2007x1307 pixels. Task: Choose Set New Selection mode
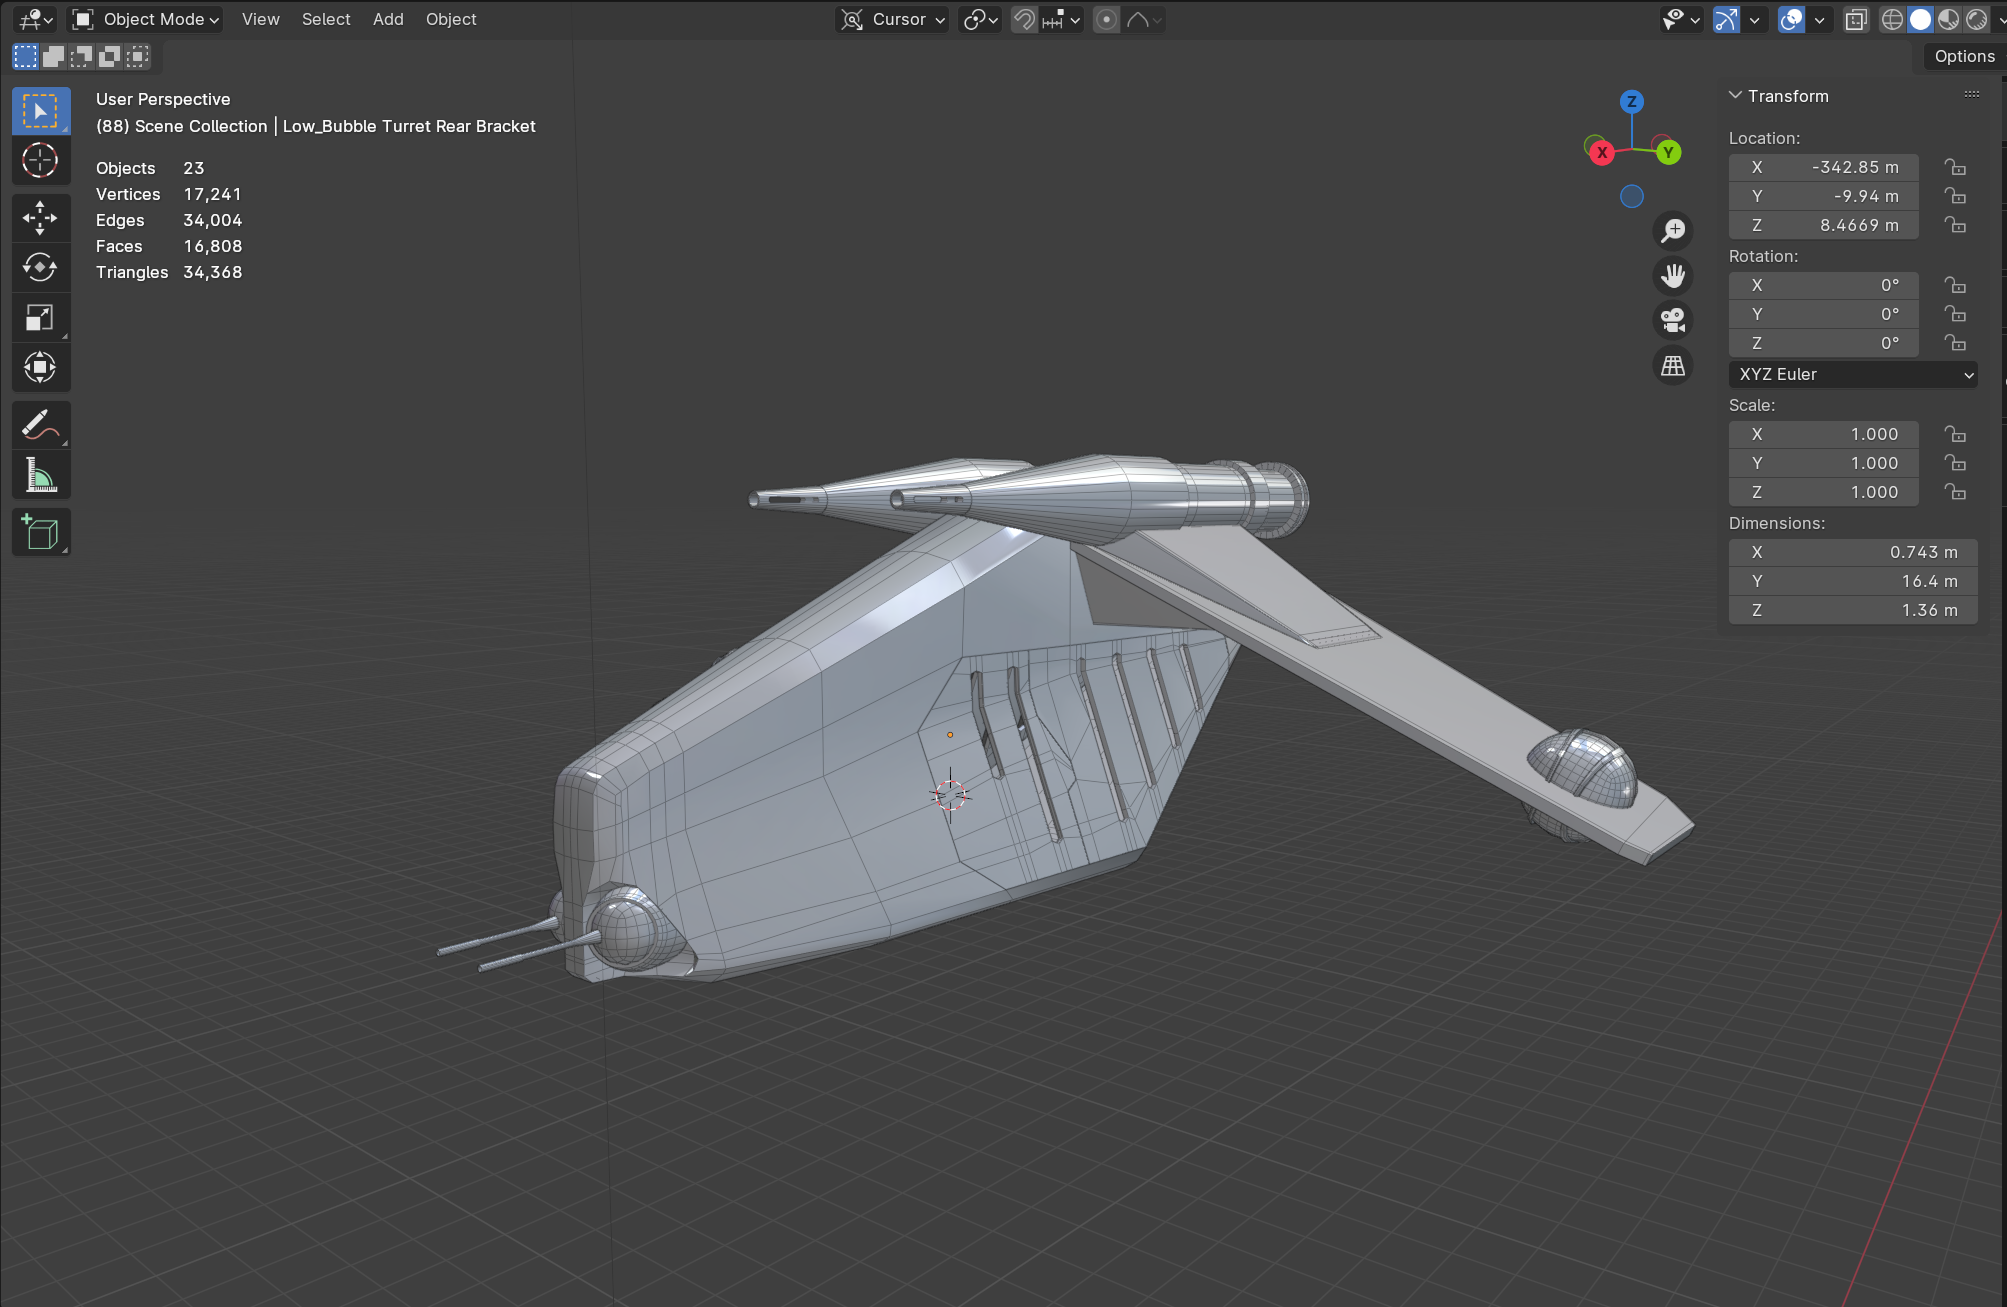point(26,57)
